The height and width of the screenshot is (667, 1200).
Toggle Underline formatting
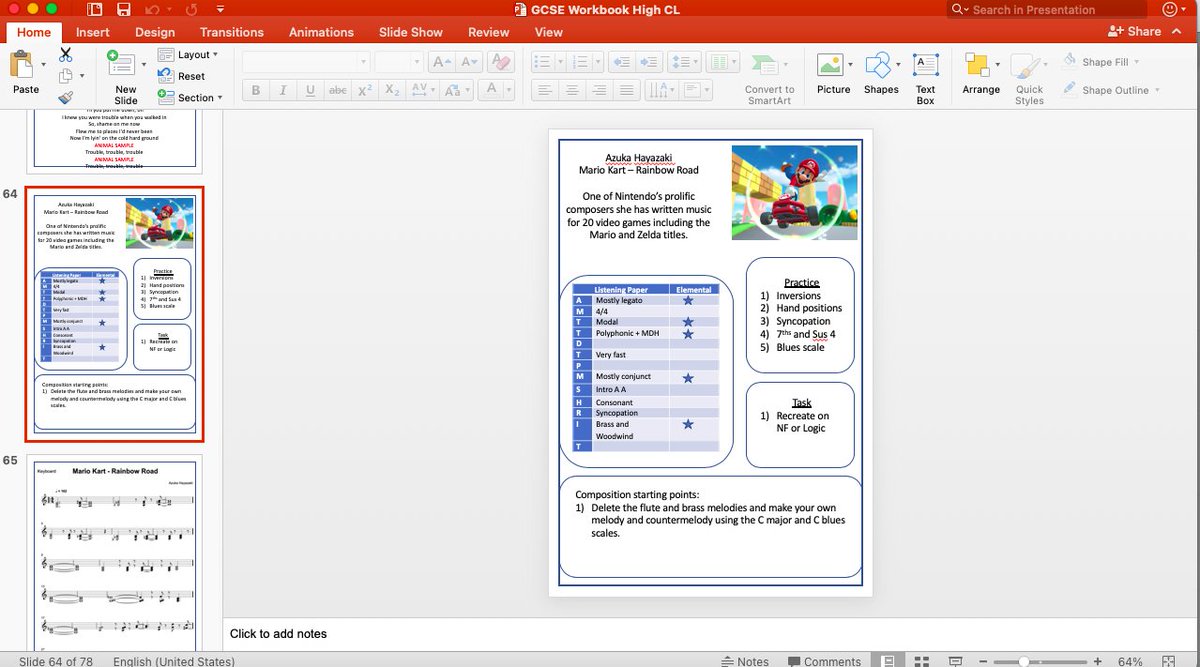coord(310,90)
